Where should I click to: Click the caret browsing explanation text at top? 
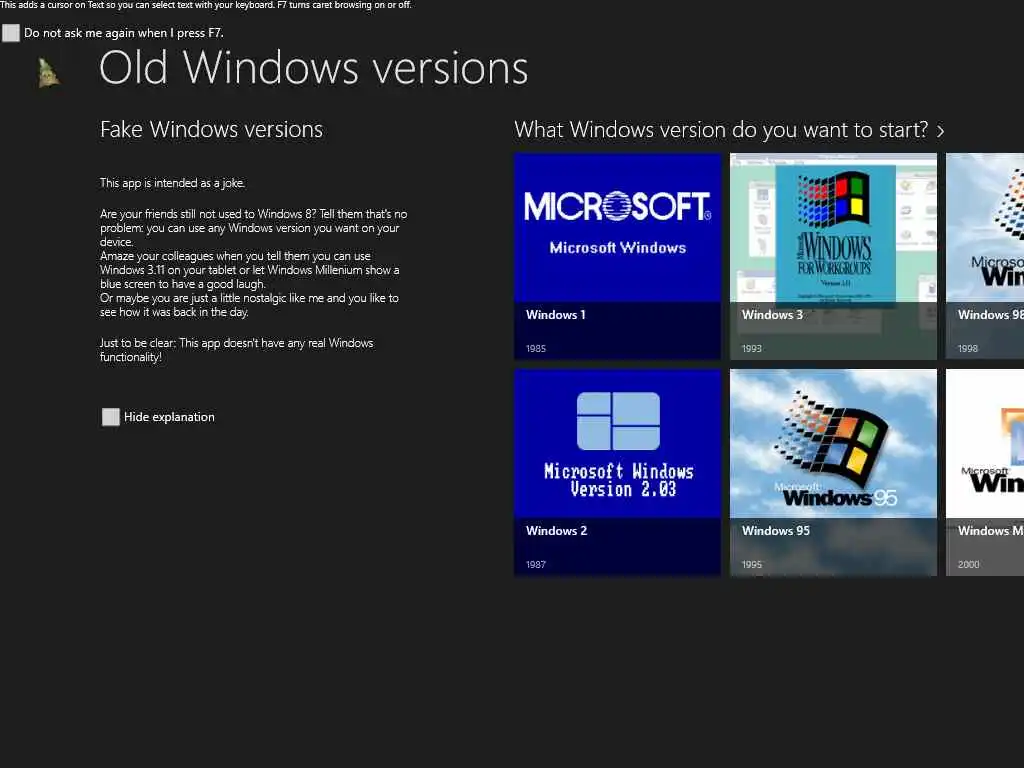tap(206, 5)
